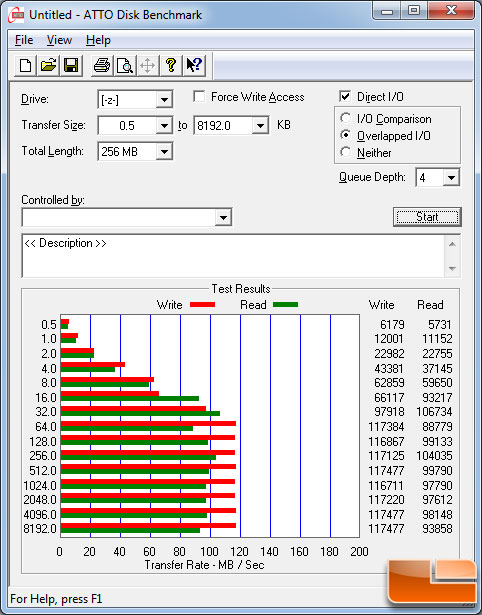Close the ATTO Disk Benchmark window
This screenshot has height=615, width=482.
(451, 11)
